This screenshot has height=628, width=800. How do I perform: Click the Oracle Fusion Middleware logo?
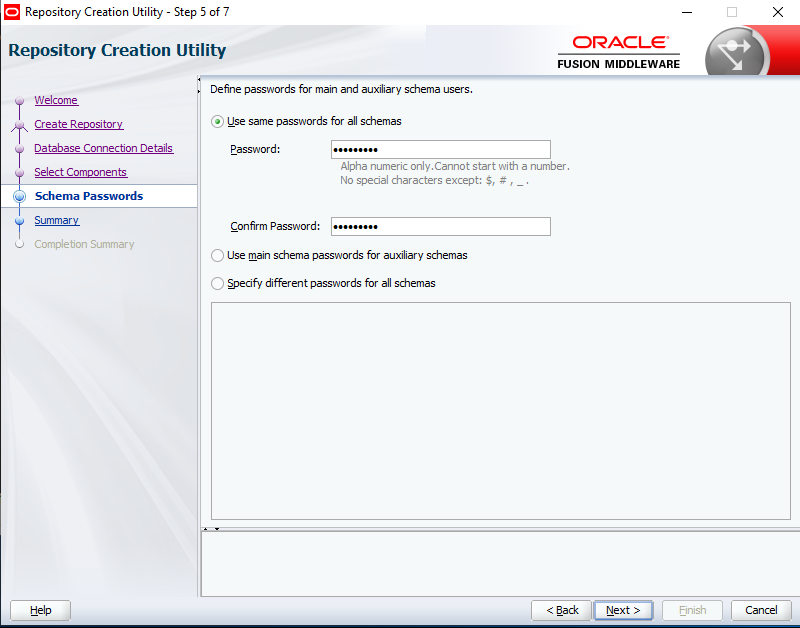pyautogui.click(x=617, y=52)
